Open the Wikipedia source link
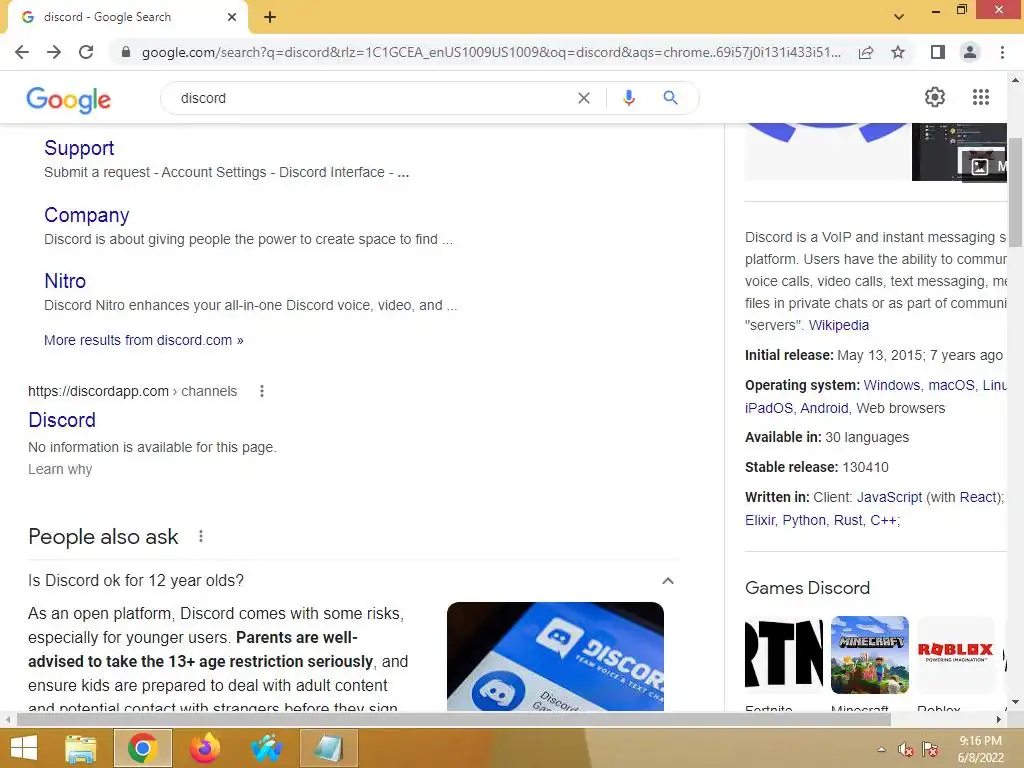 (839, 325)
